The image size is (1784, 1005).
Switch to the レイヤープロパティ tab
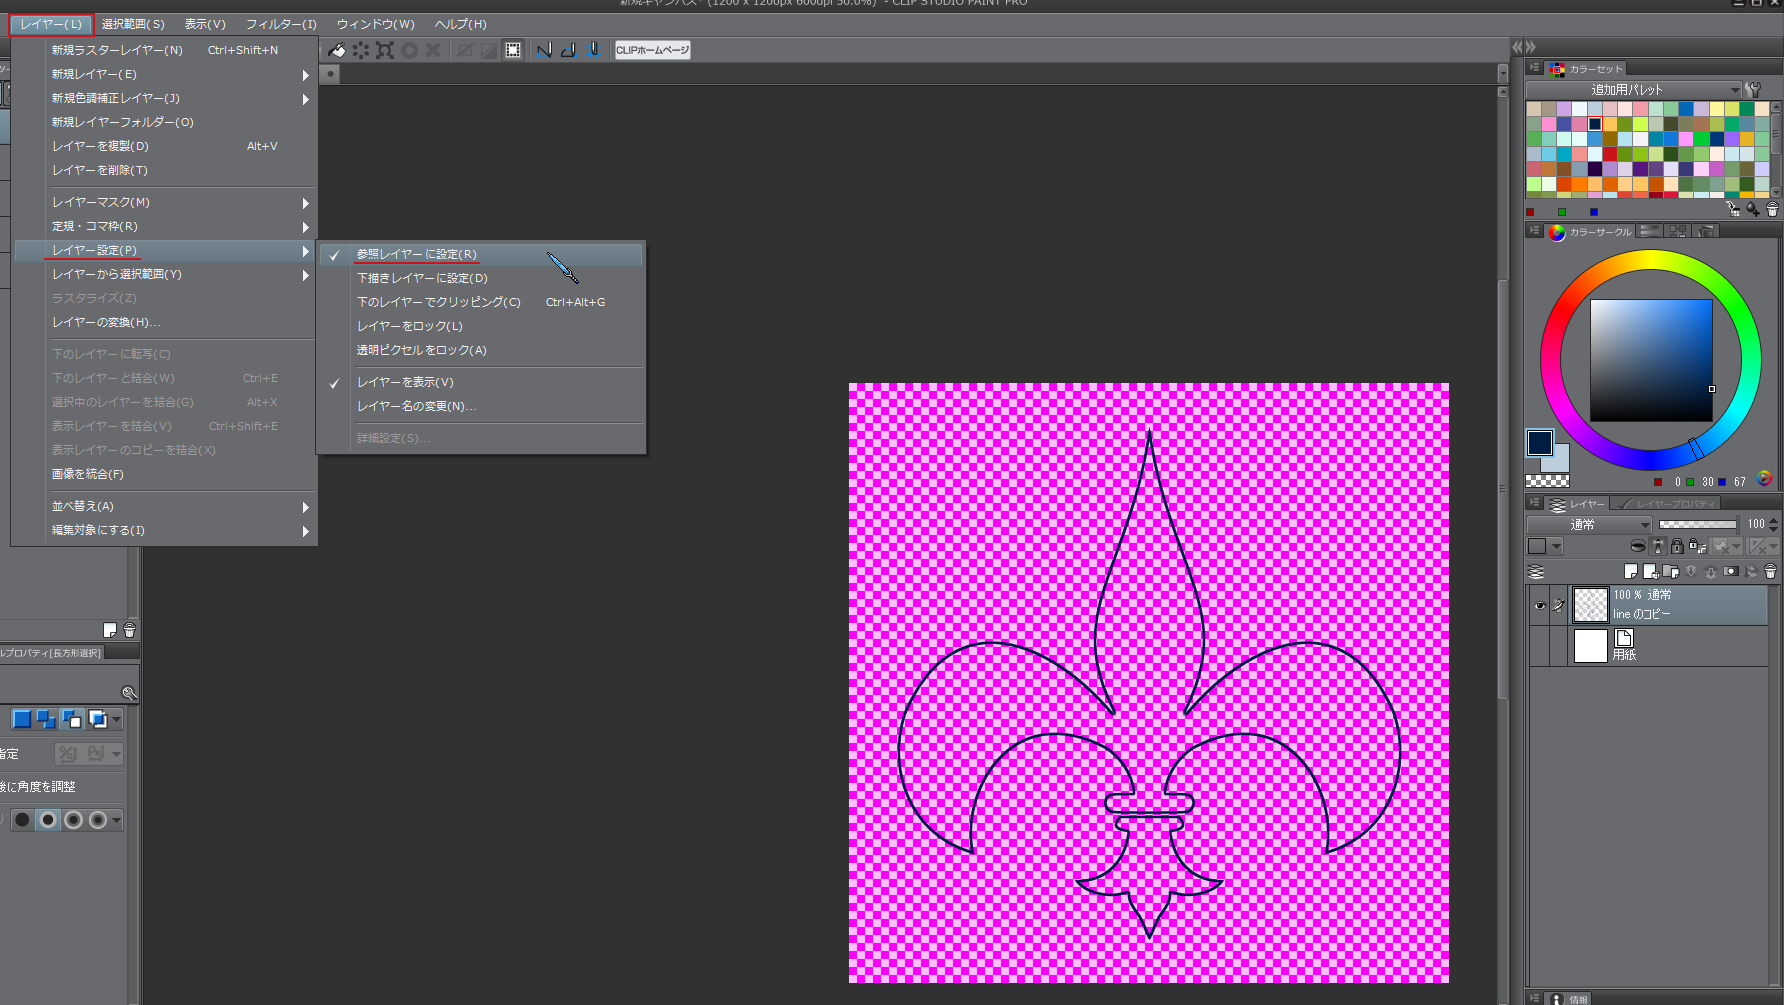pyautogui.click(x=1666, y=504)
